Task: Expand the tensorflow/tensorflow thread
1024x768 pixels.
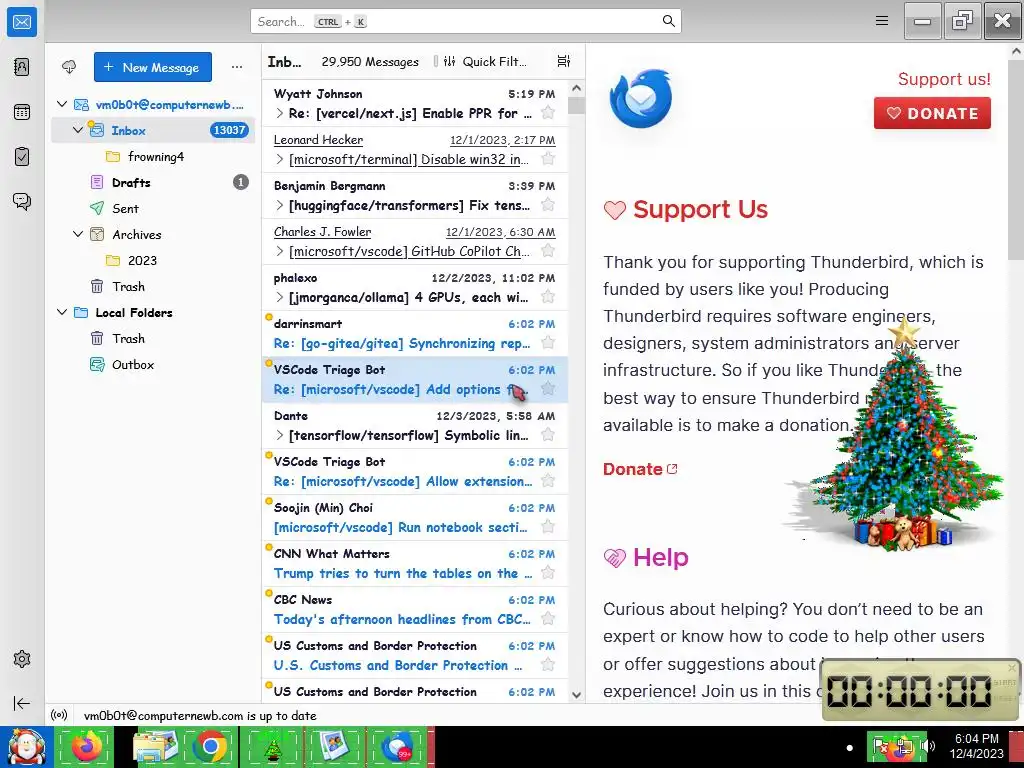Action: tap(280, 435)
